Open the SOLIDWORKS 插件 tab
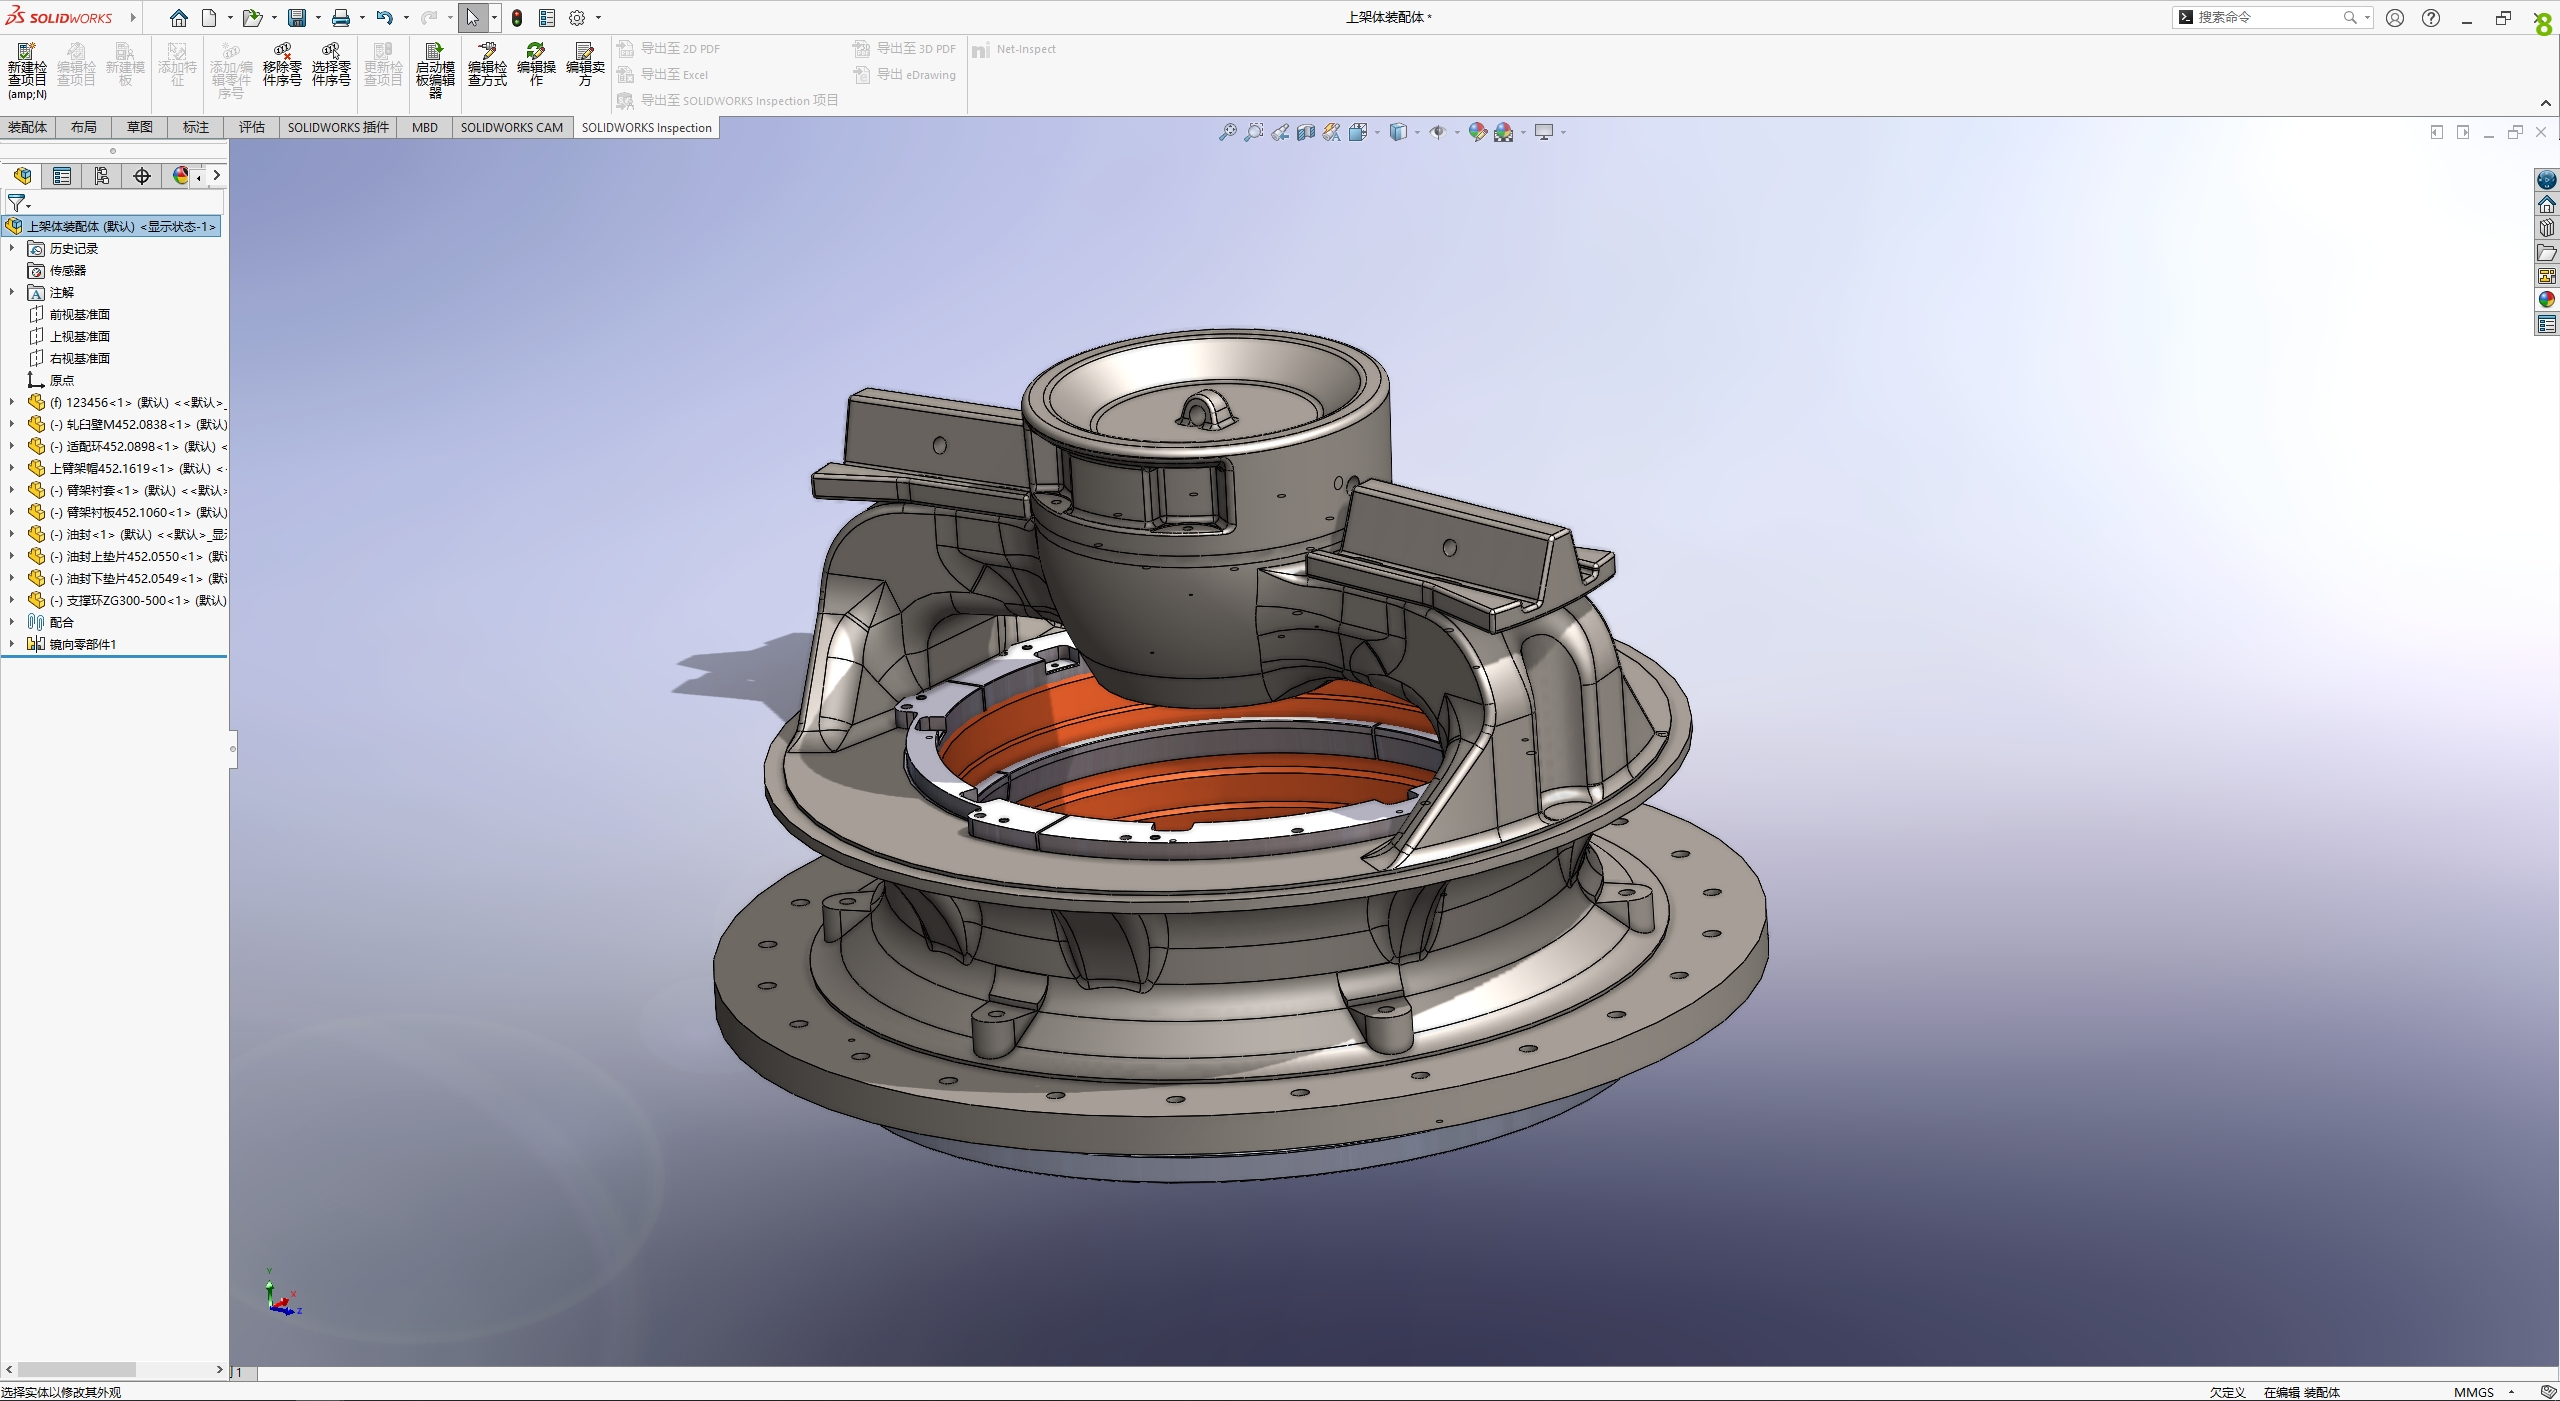 click(x=338, y=127)
